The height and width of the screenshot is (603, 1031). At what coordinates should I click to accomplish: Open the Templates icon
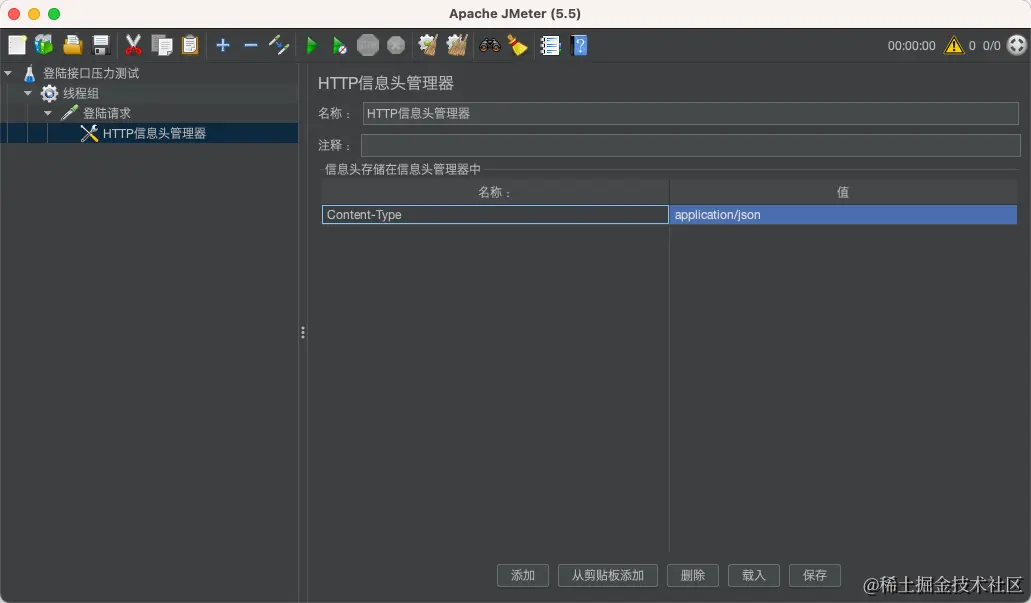[44, 45]
